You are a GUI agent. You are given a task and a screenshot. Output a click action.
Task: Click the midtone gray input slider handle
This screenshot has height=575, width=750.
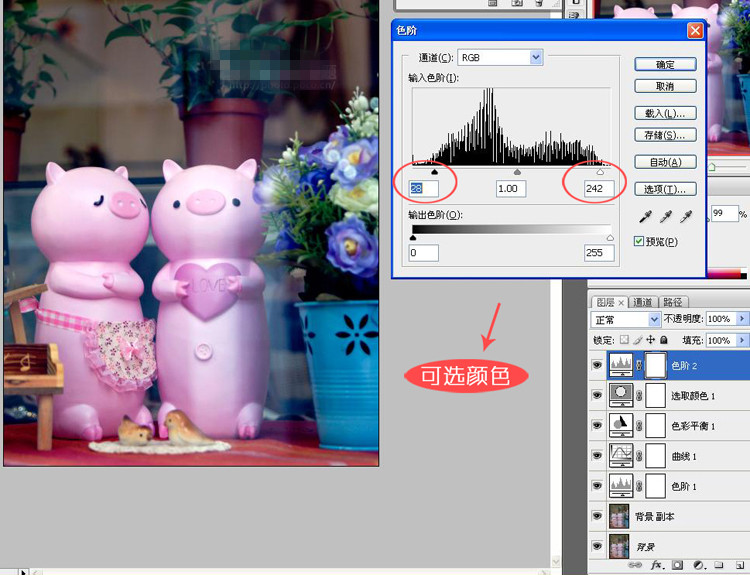tap(517, 173)
